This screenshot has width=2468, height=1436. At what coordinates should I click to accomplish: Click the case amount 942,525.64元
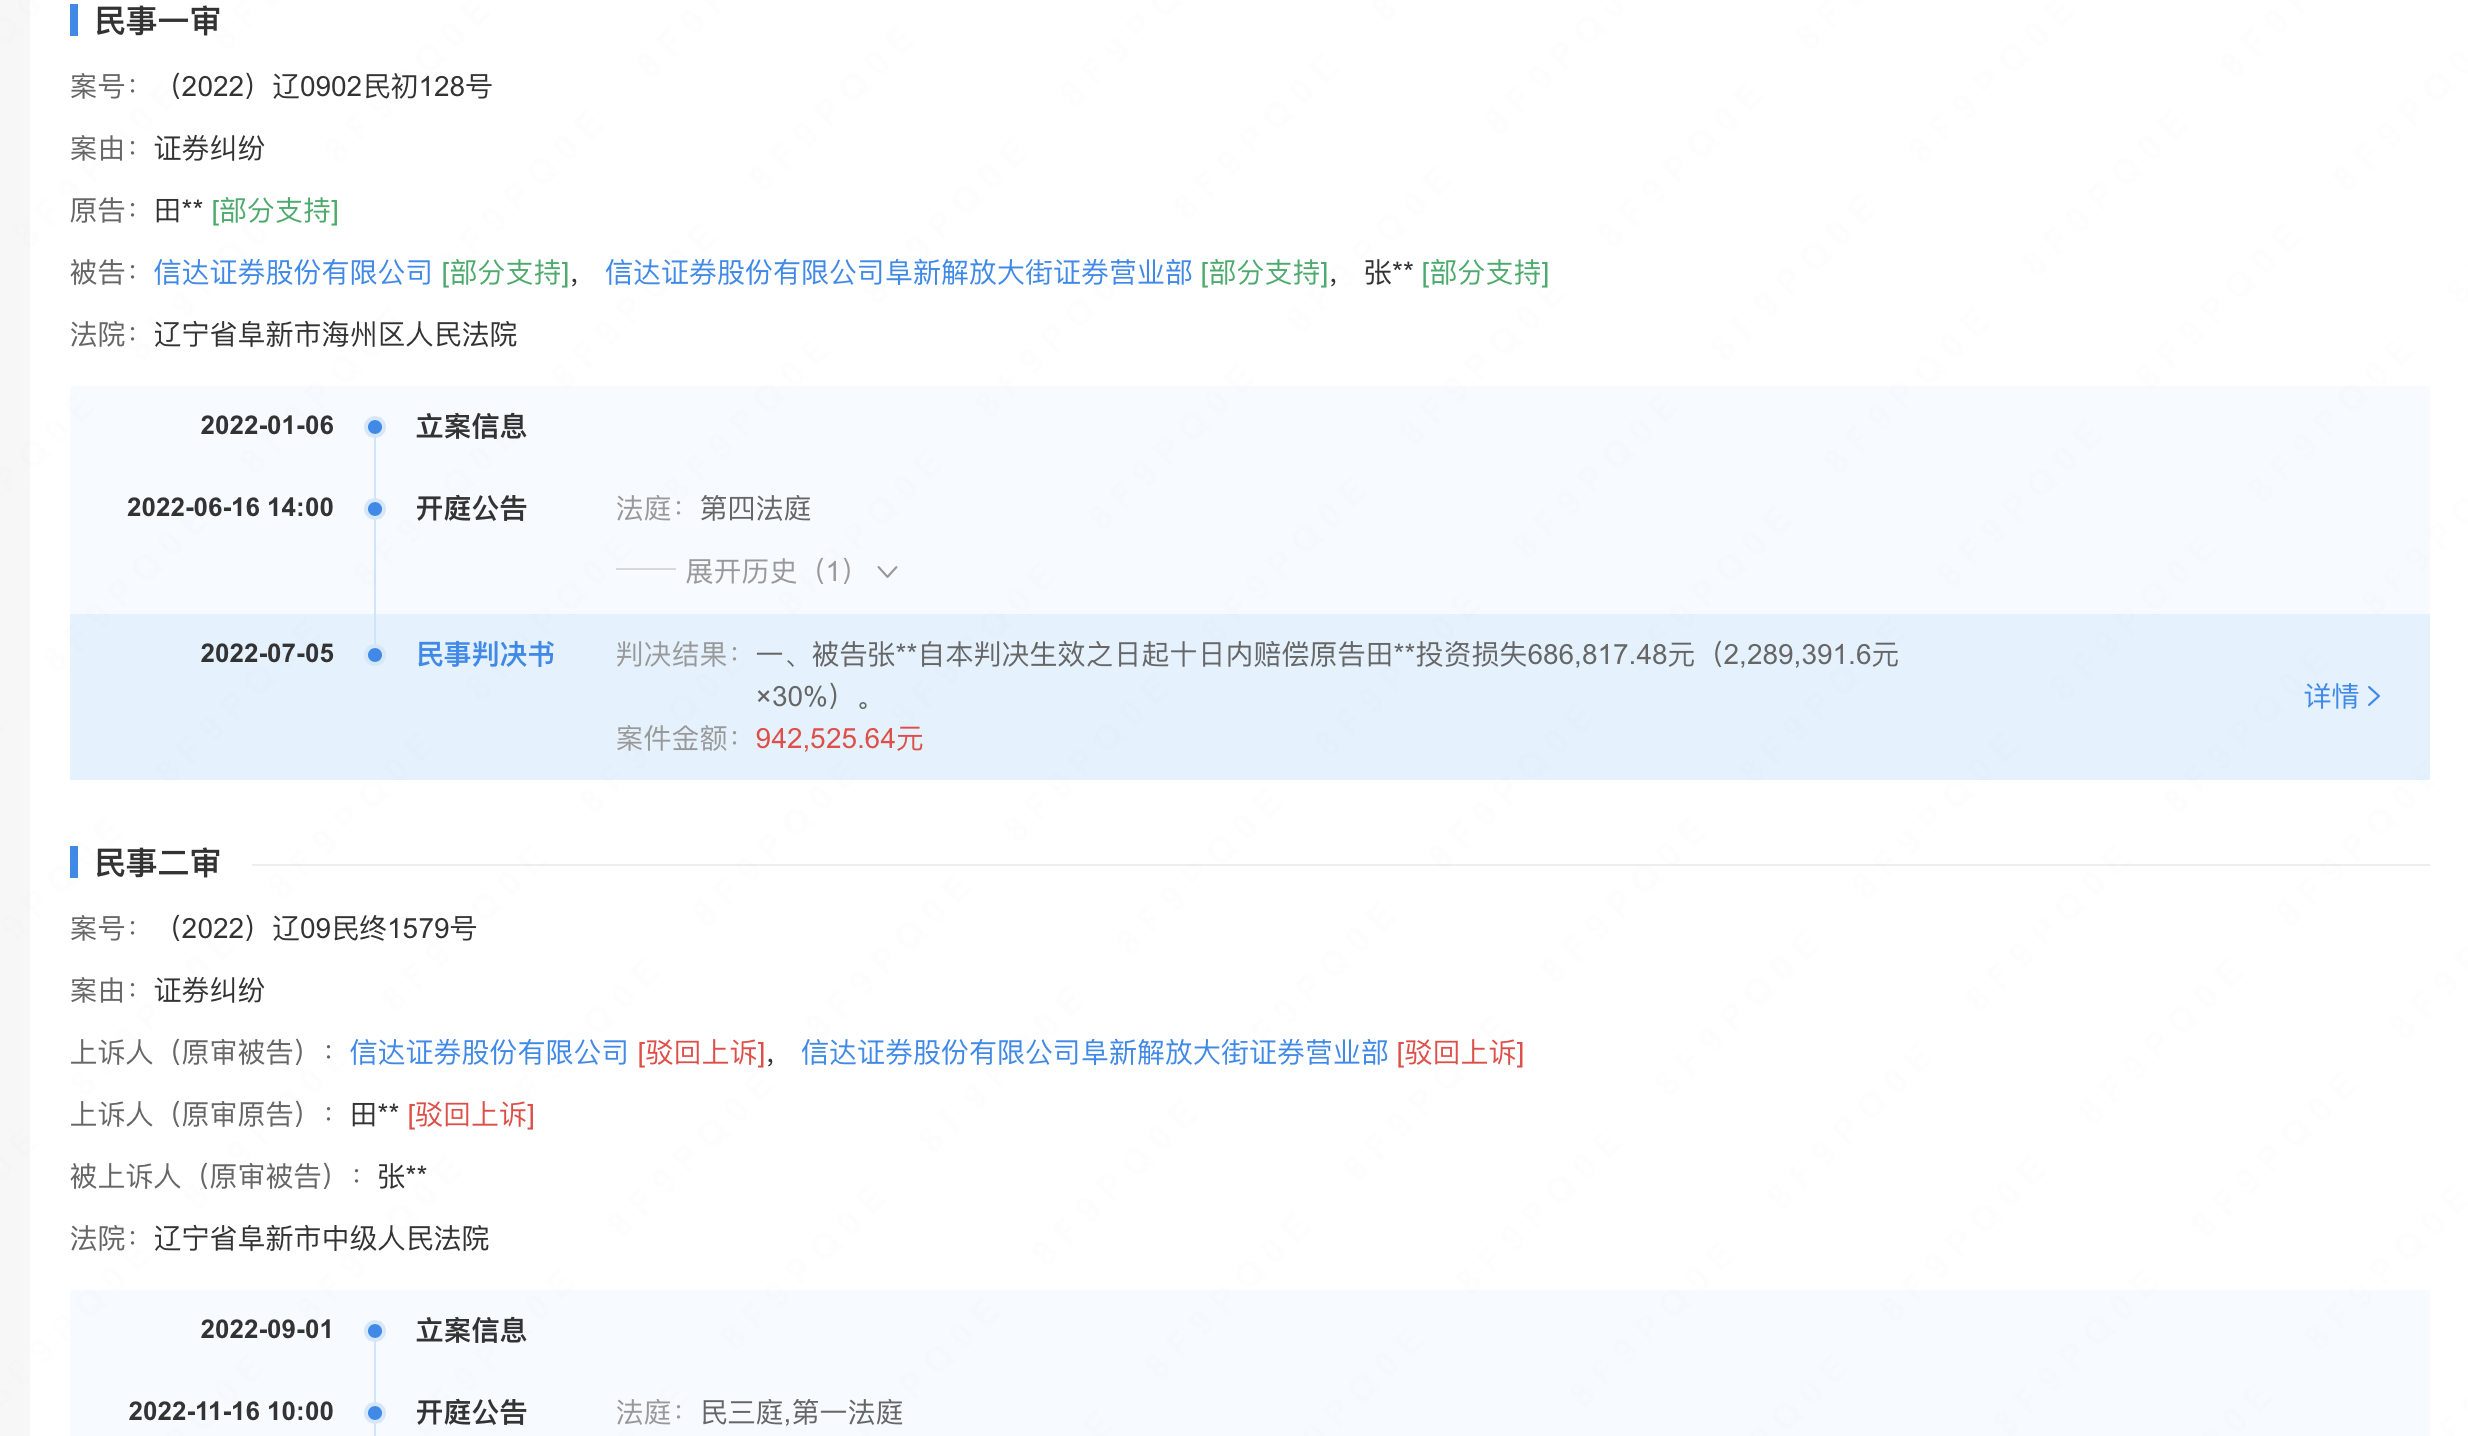pos(838,739)
